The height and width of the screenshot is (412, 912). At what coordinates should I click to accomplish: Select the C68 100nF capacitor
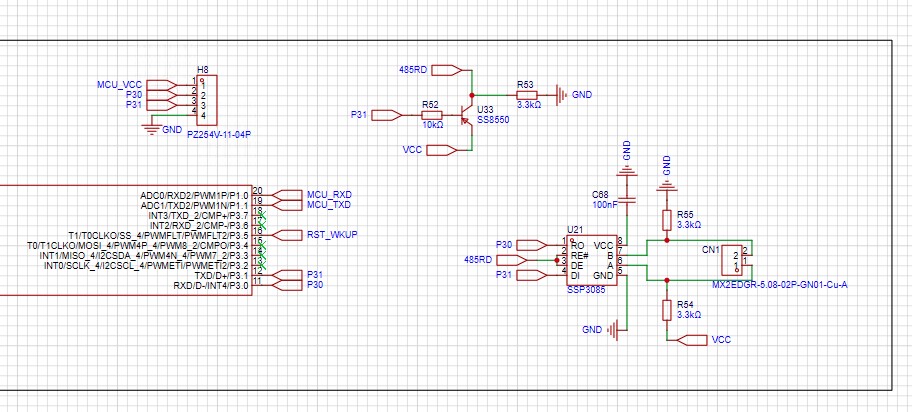coord(627,201)
